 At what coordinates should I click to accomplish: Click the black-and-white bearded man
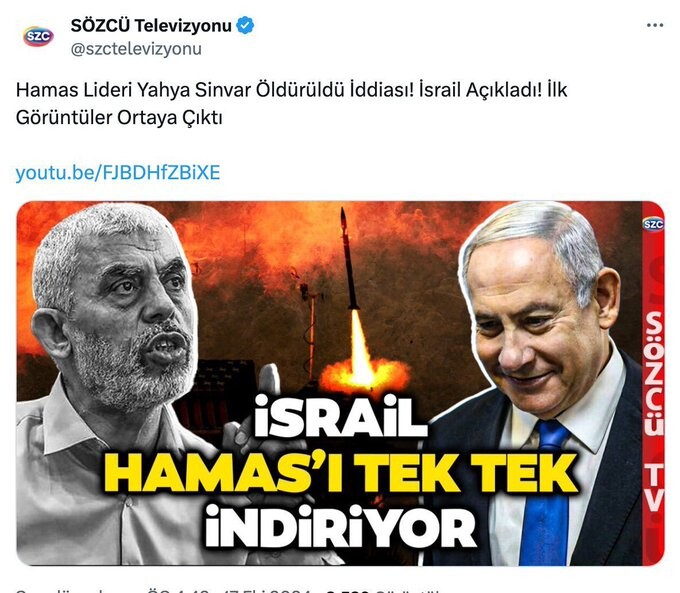113,382
